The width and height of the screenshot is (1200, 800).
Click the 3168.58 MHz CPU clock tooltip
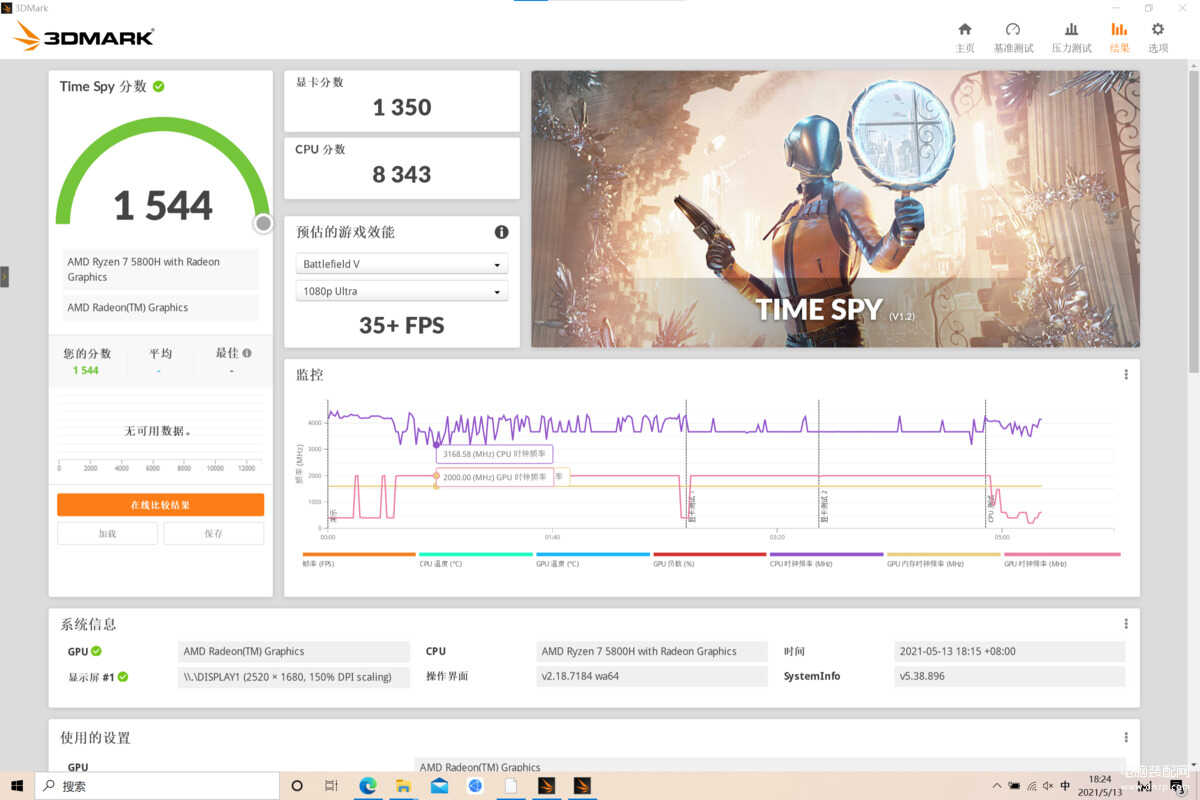tap(494, 454)
